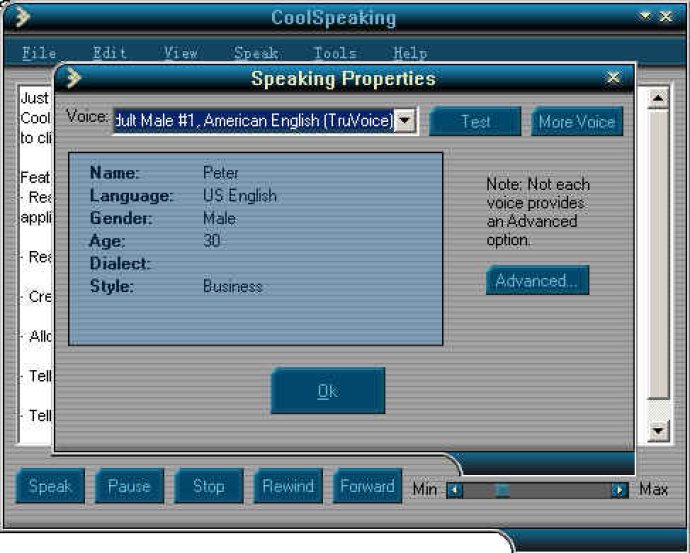
Task: Close the Speaking Properties dialog
Action: [613, 78]
